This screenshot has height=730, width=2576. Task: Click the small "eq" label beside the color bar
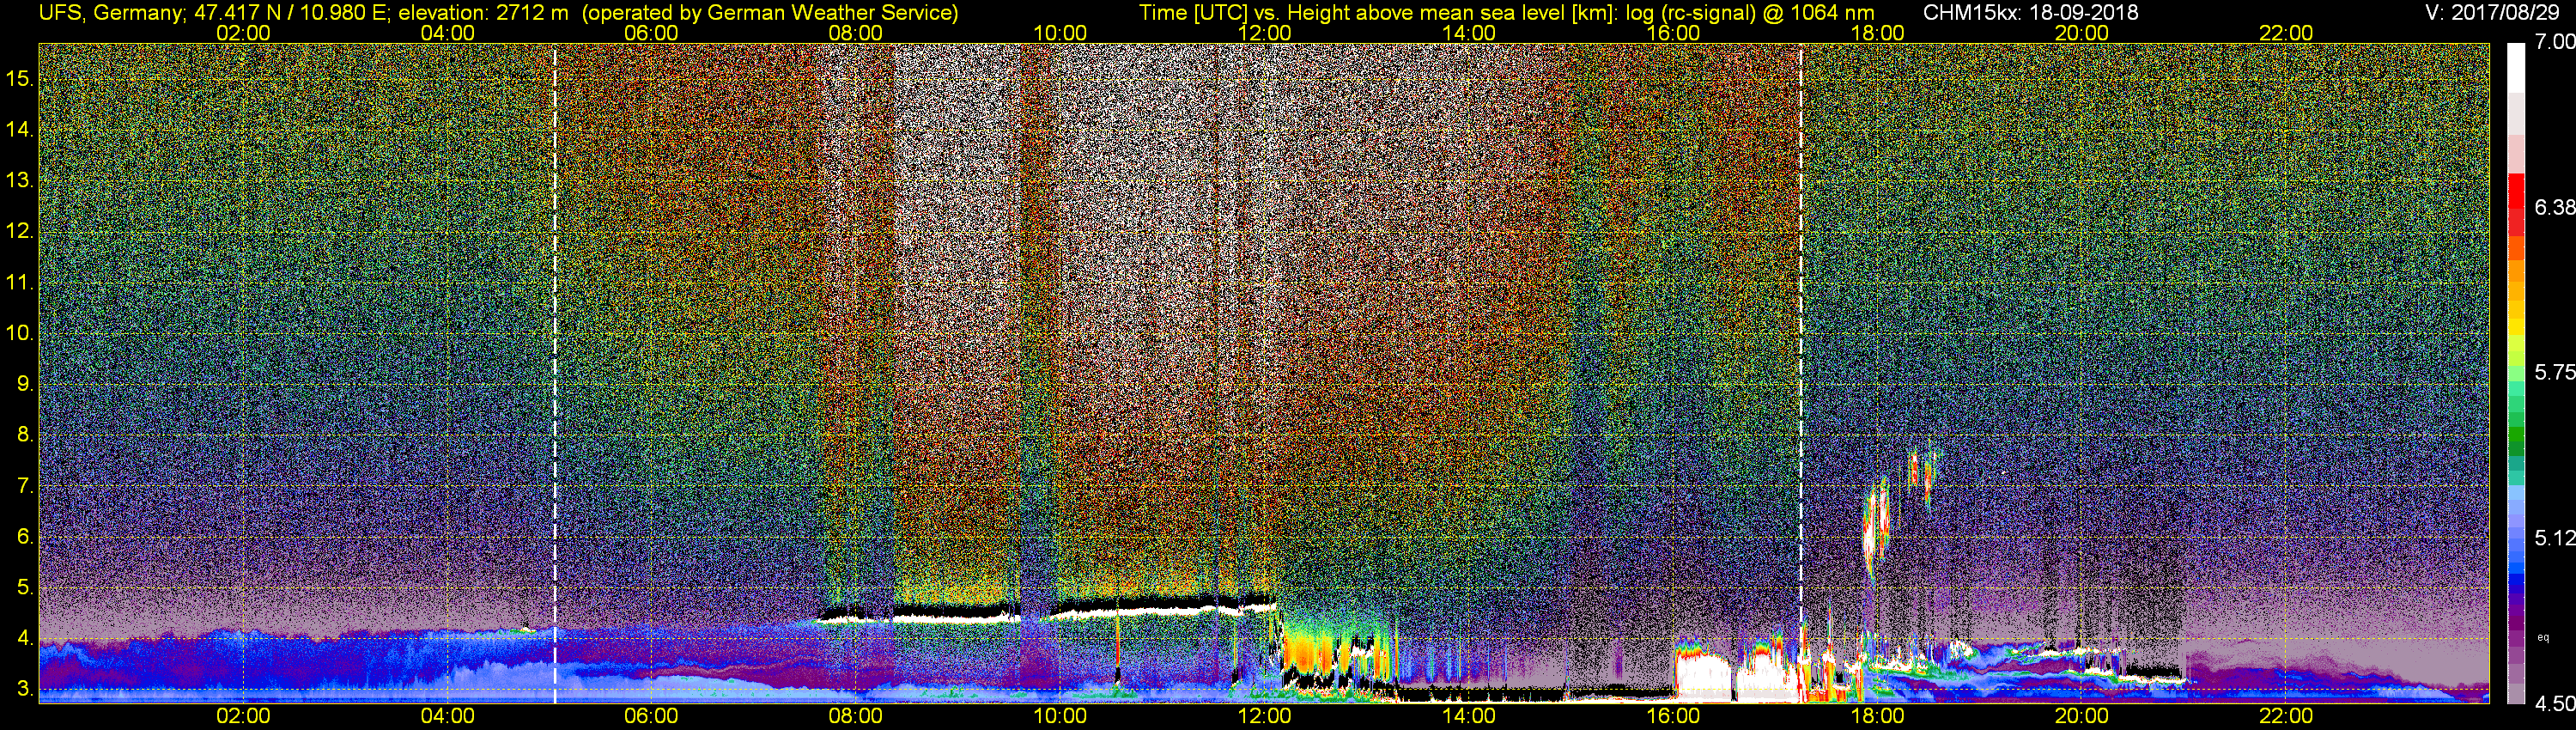[2543, 637]
